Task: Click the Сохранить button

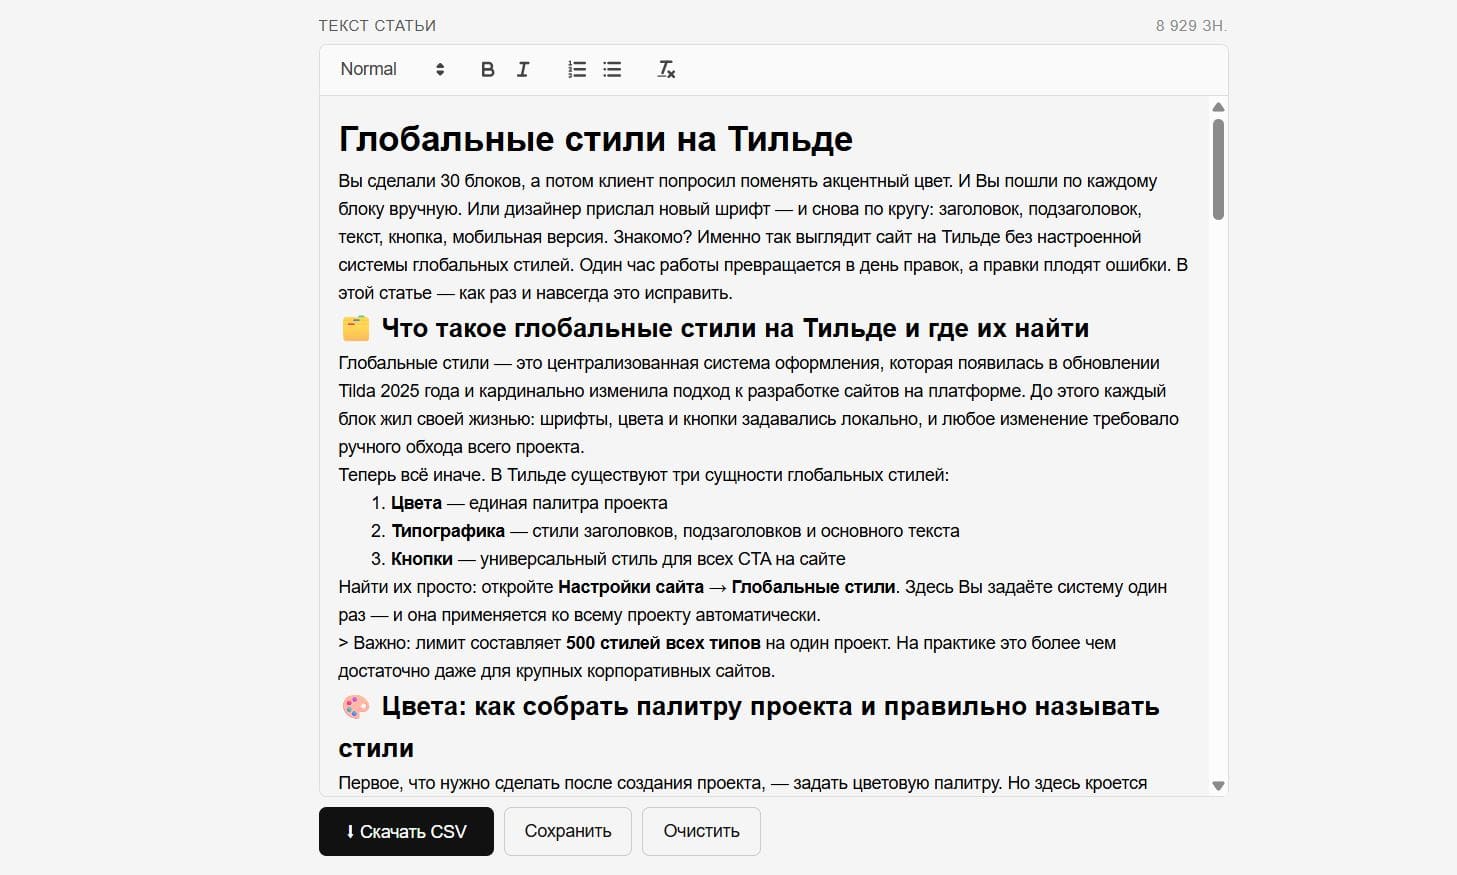Action: pos(568,831)
